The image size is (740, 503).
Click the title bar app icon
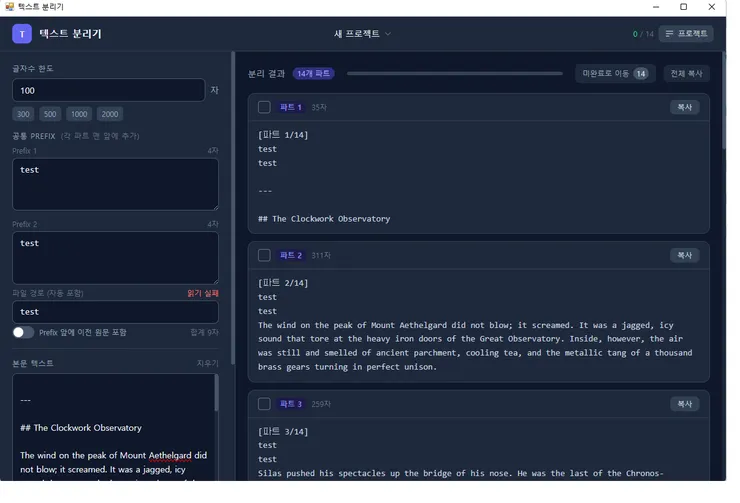point(9,7)
